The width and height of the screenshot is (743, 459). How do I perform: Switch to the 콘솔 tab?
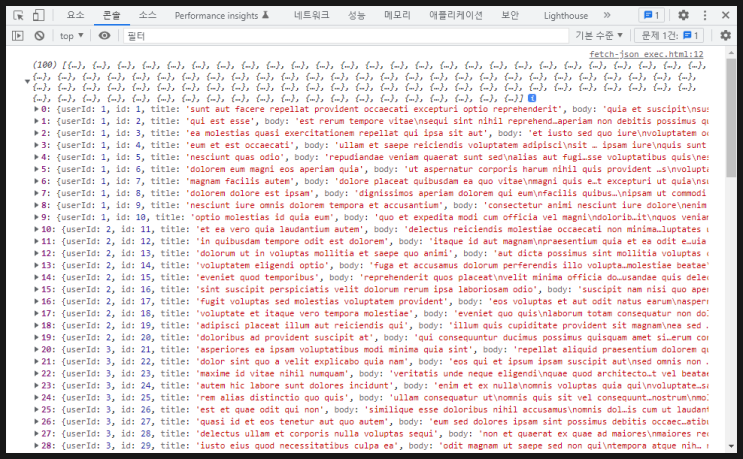[112, 15]
